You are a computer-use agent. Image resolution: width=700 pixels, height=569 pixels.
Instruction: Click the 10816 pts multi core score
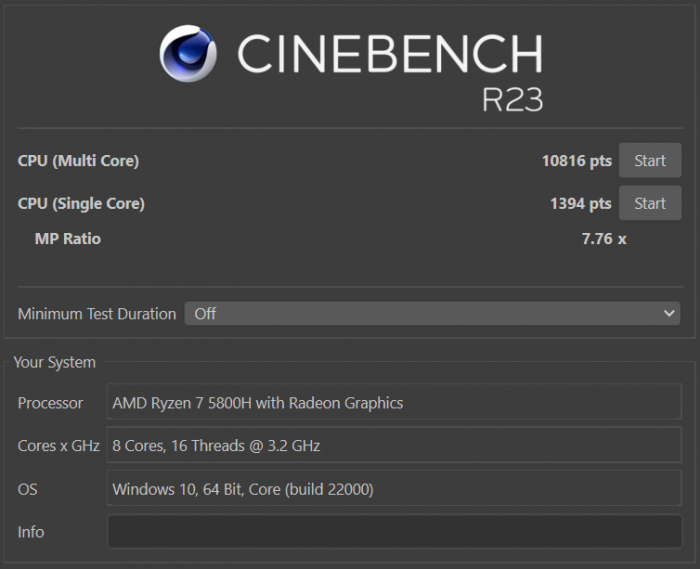576,160
